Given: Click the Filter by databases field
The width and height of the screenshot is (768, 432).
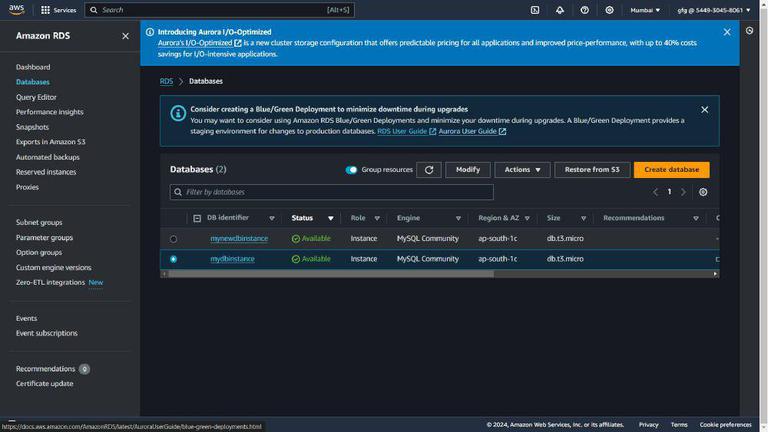Looking at the screenshot, I should pos(332,192).
